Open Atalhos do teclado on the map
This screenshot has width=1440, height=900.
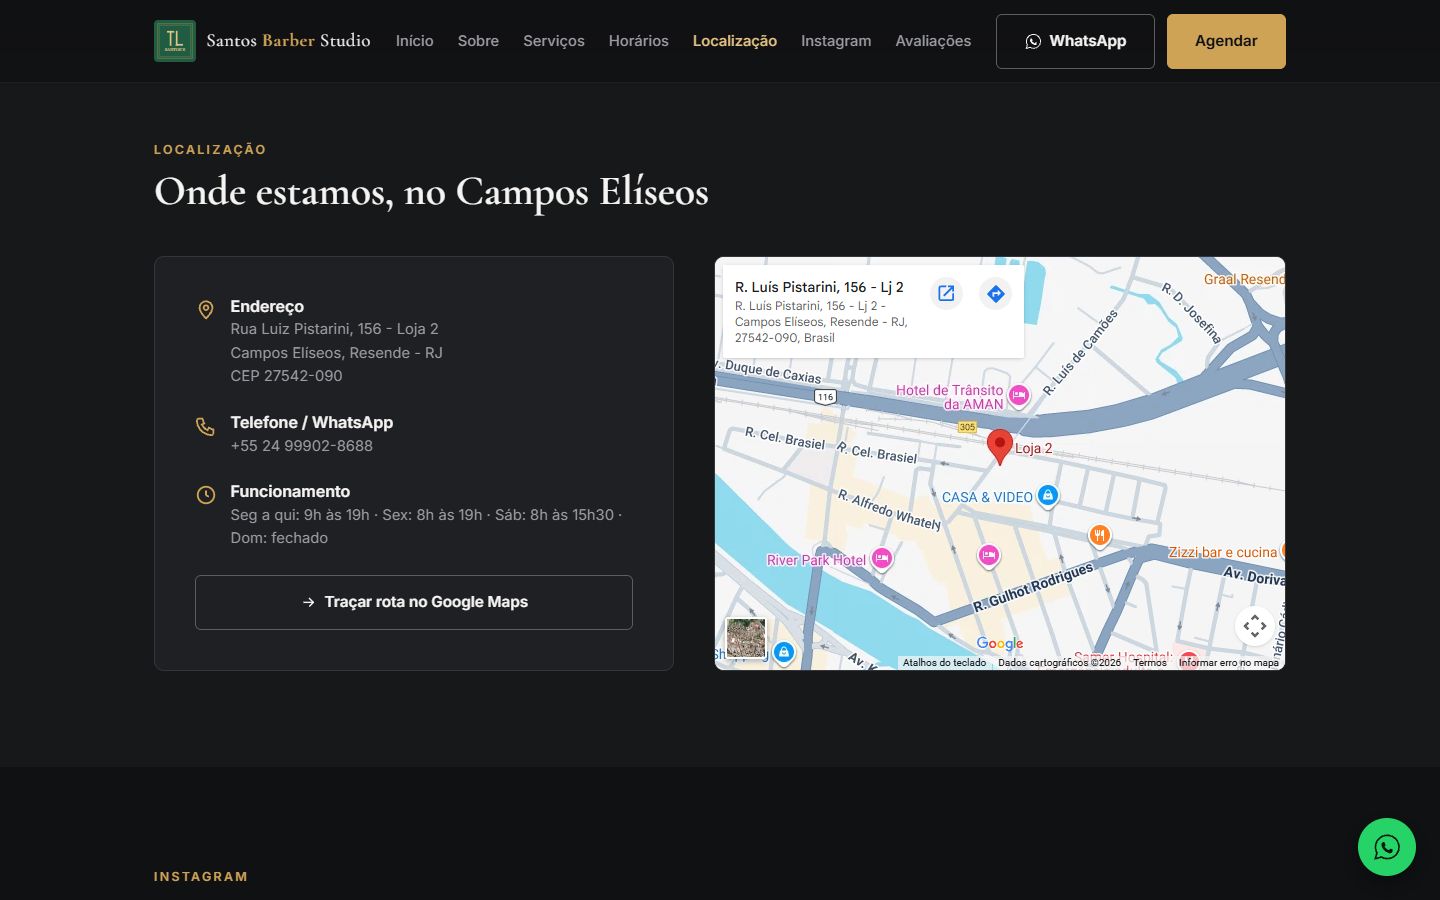tap(944, 663)
